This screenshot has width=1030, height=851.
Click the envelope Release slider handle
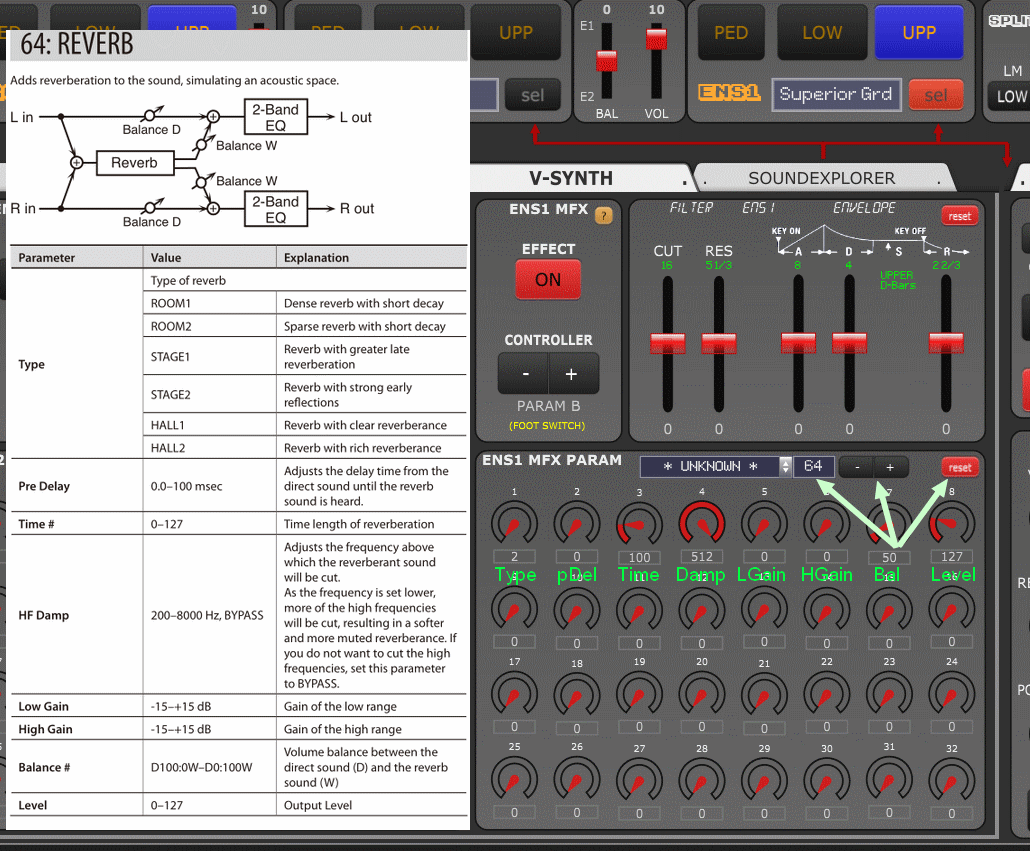coord(946,343)
